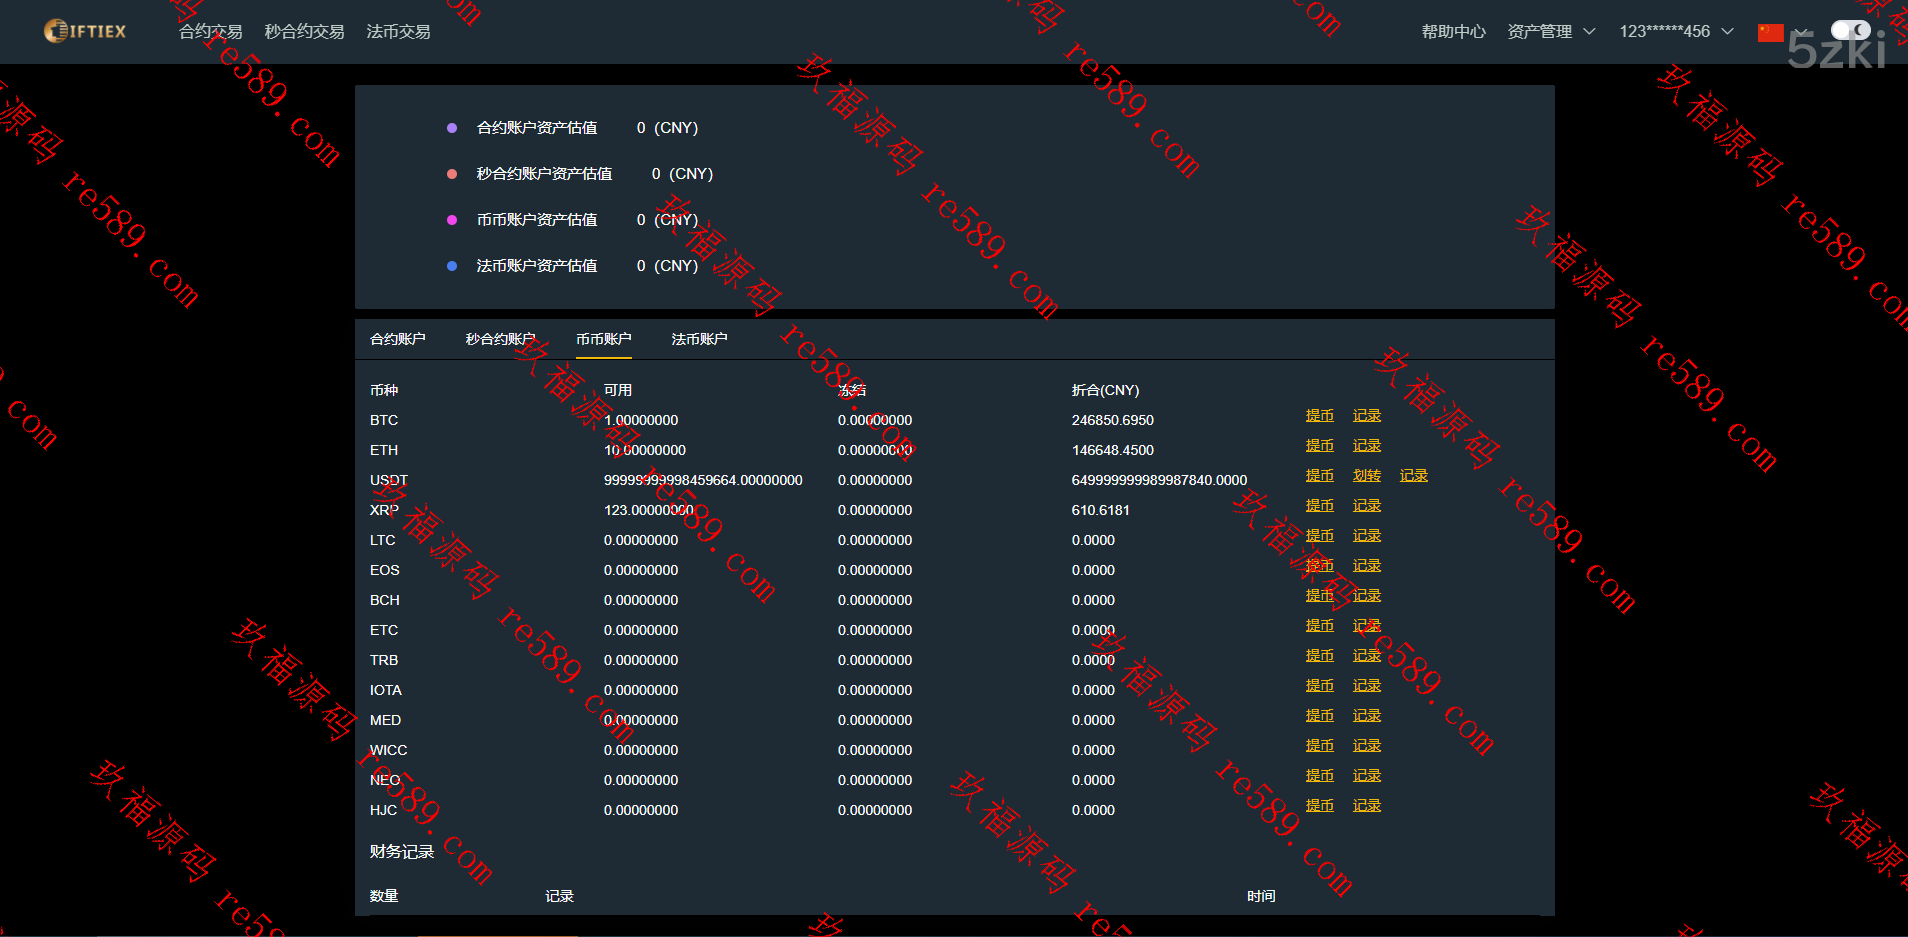1908x937 pixels.
Task: Click 划转 transfer link for USDT
Action: [1366, 476]
